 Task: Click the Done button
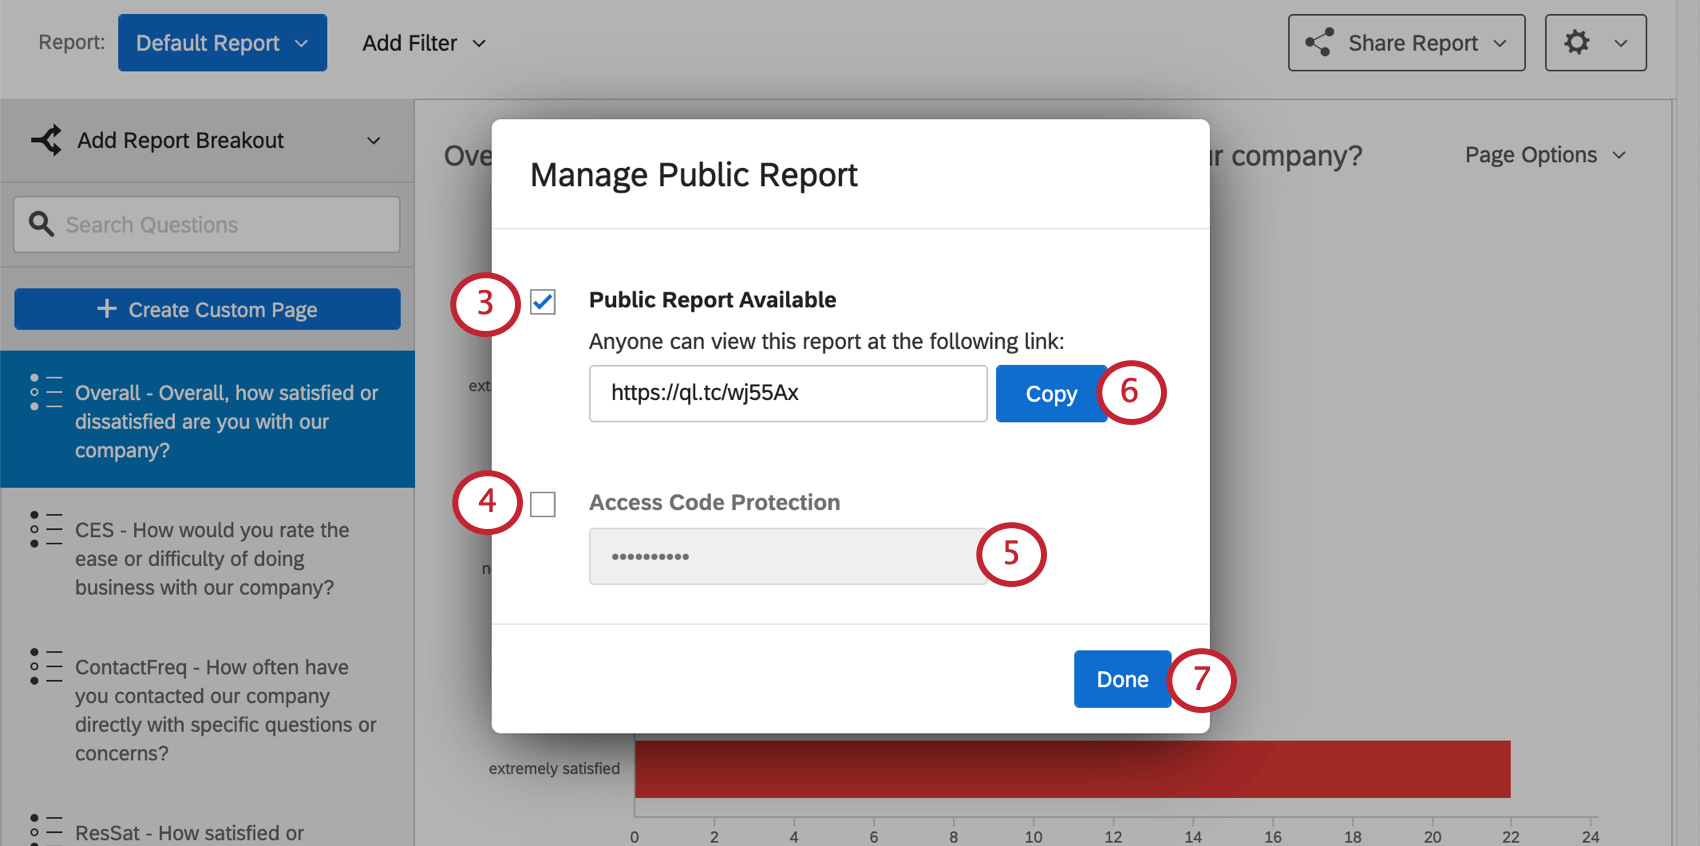click(1122, 679)
